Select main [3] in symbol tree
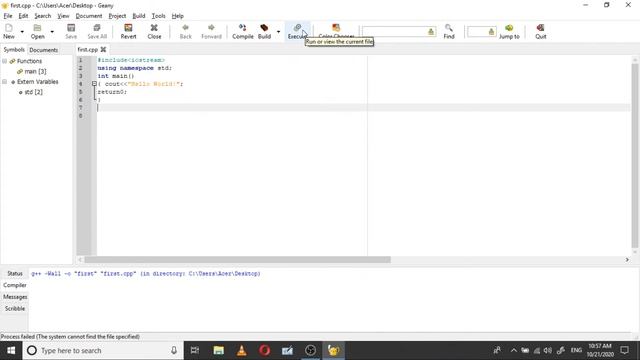640x360 pixels. 36,71
